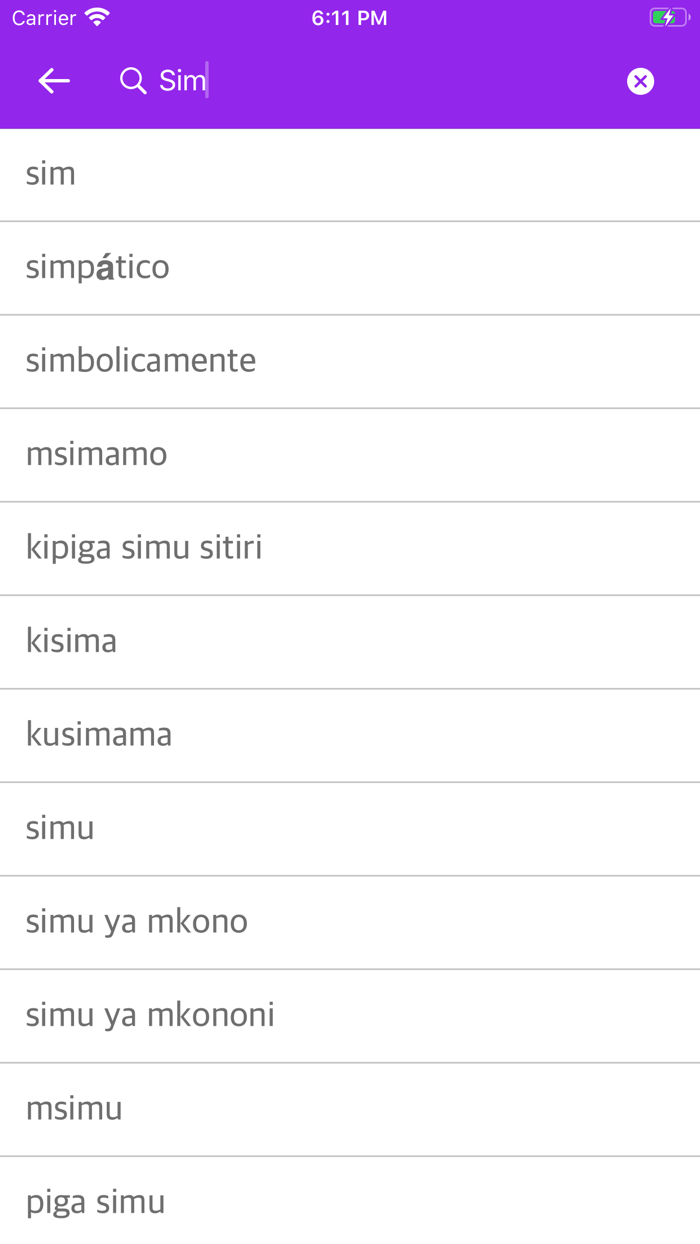
Task: Tap the Wi-Fi icon in the status bar
Action: point(95,16)
